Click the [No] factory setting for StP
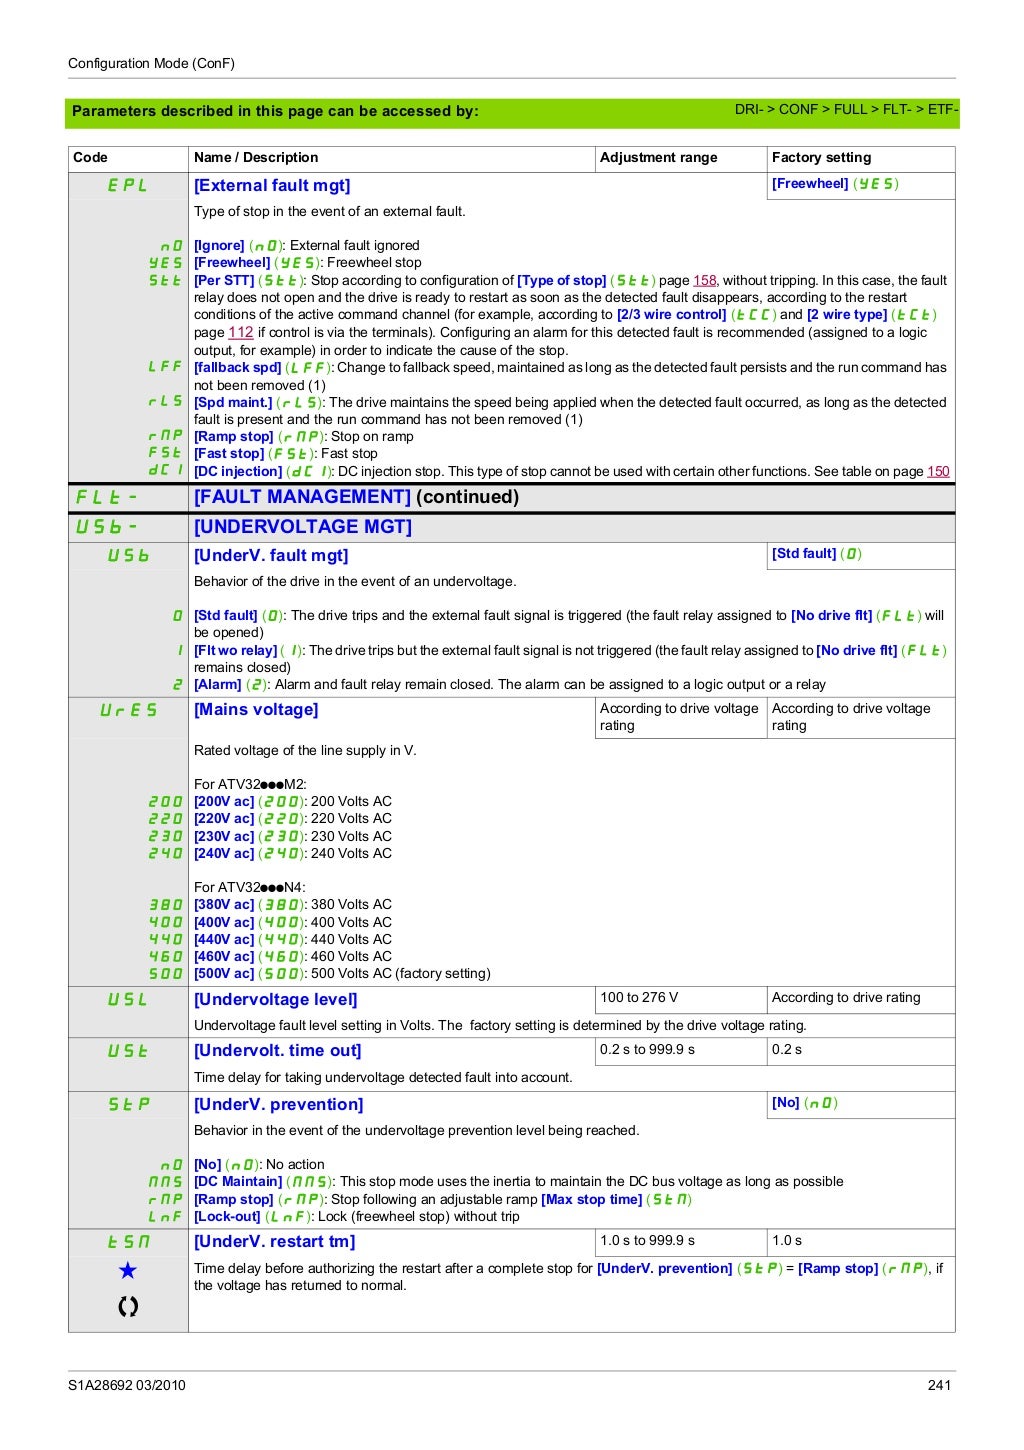The image size is (1024, 1450). pyautogui.click(x=805, y=1102)
